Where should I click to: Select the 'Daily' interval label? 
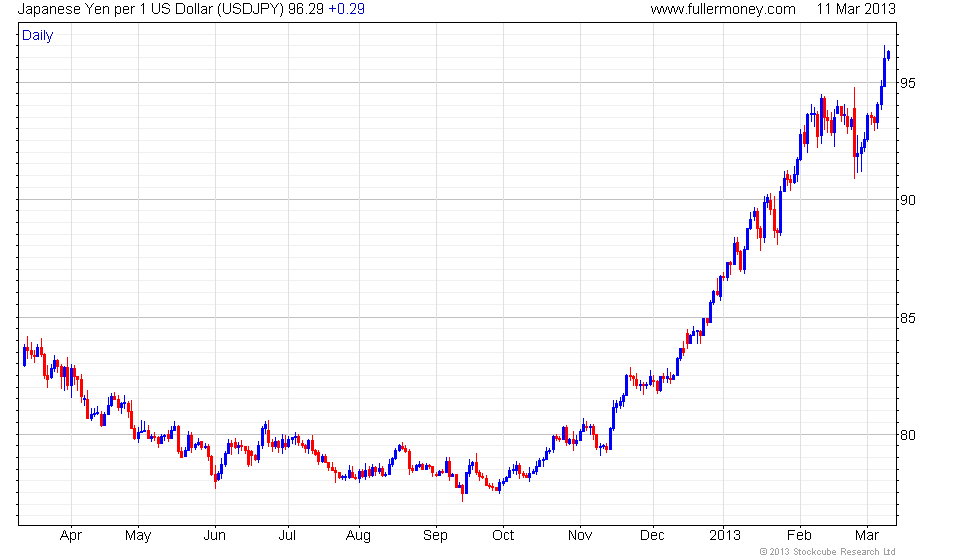pos(38,36)
